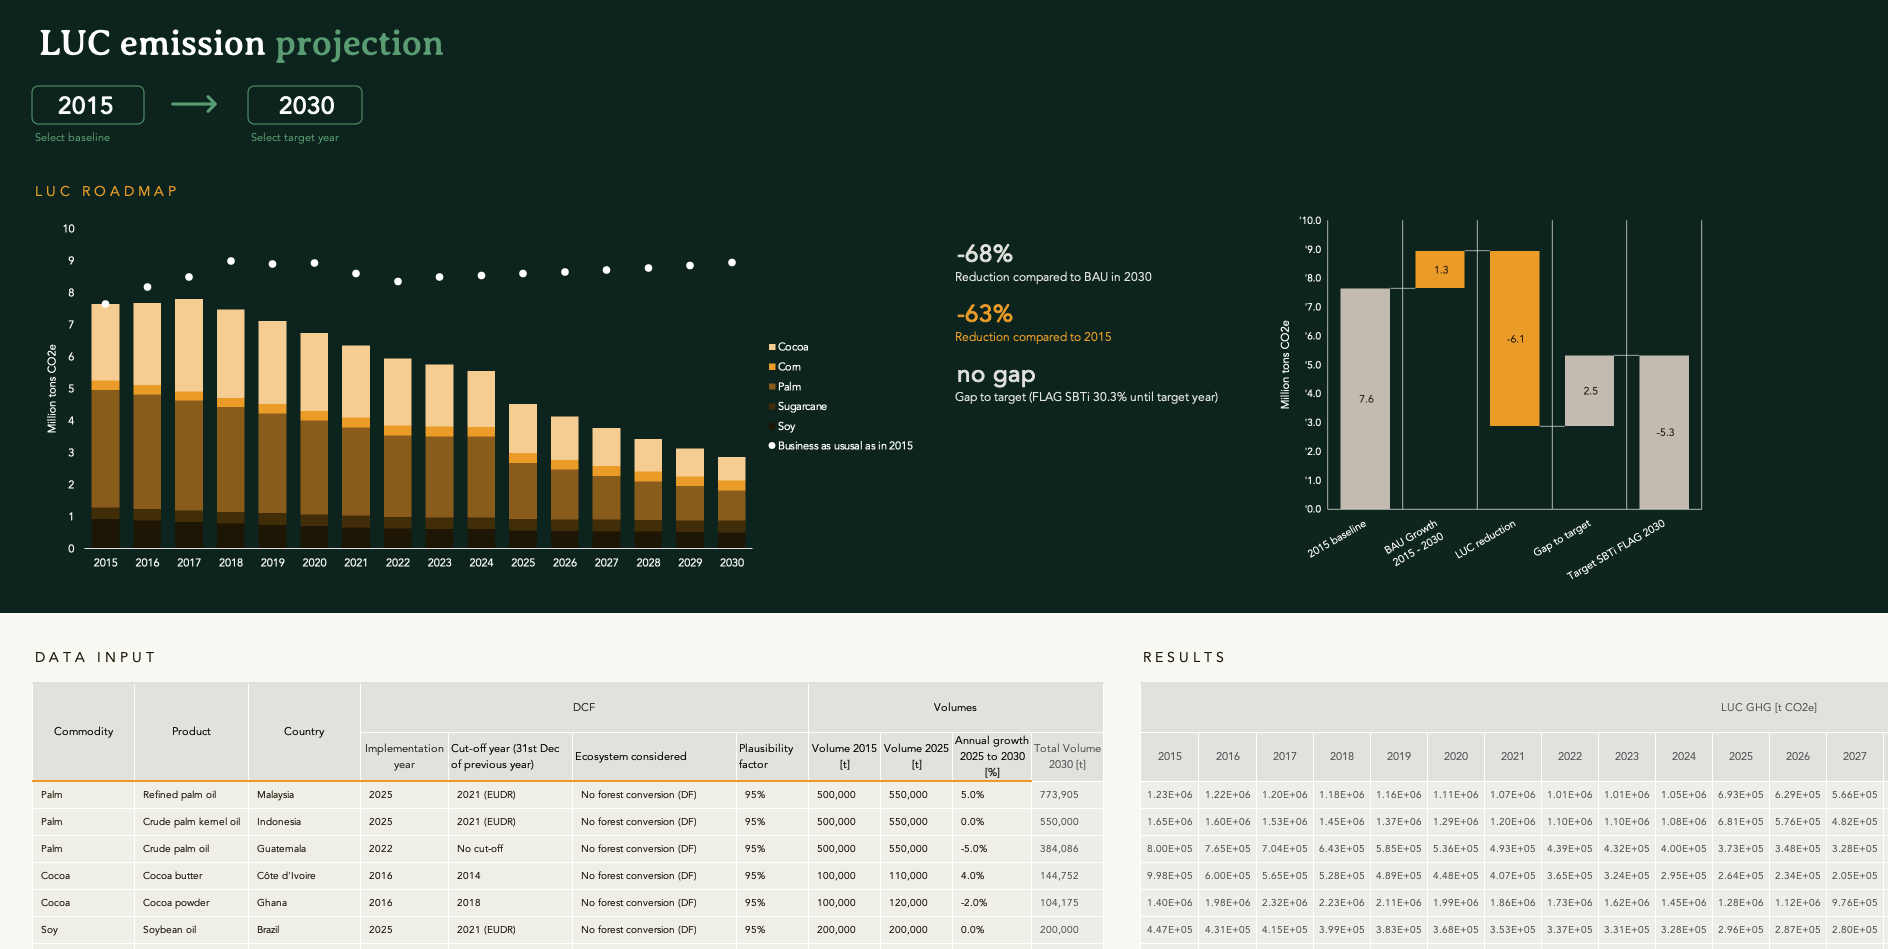Toggle the Soy series via its legend entry

(786, 426)
